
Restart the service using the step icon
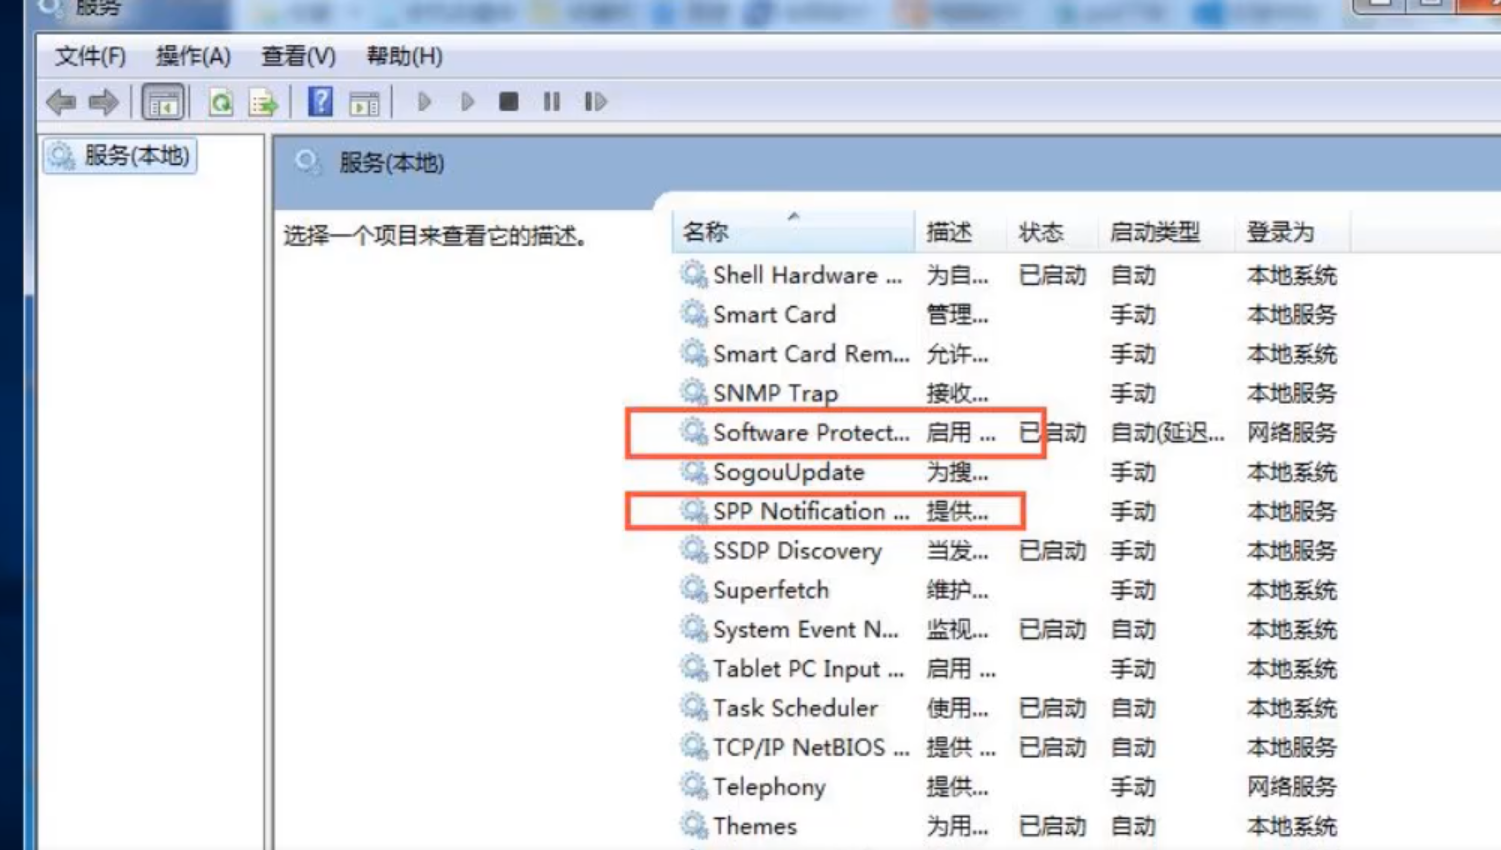pyautogui.click(x=594, y=101)
